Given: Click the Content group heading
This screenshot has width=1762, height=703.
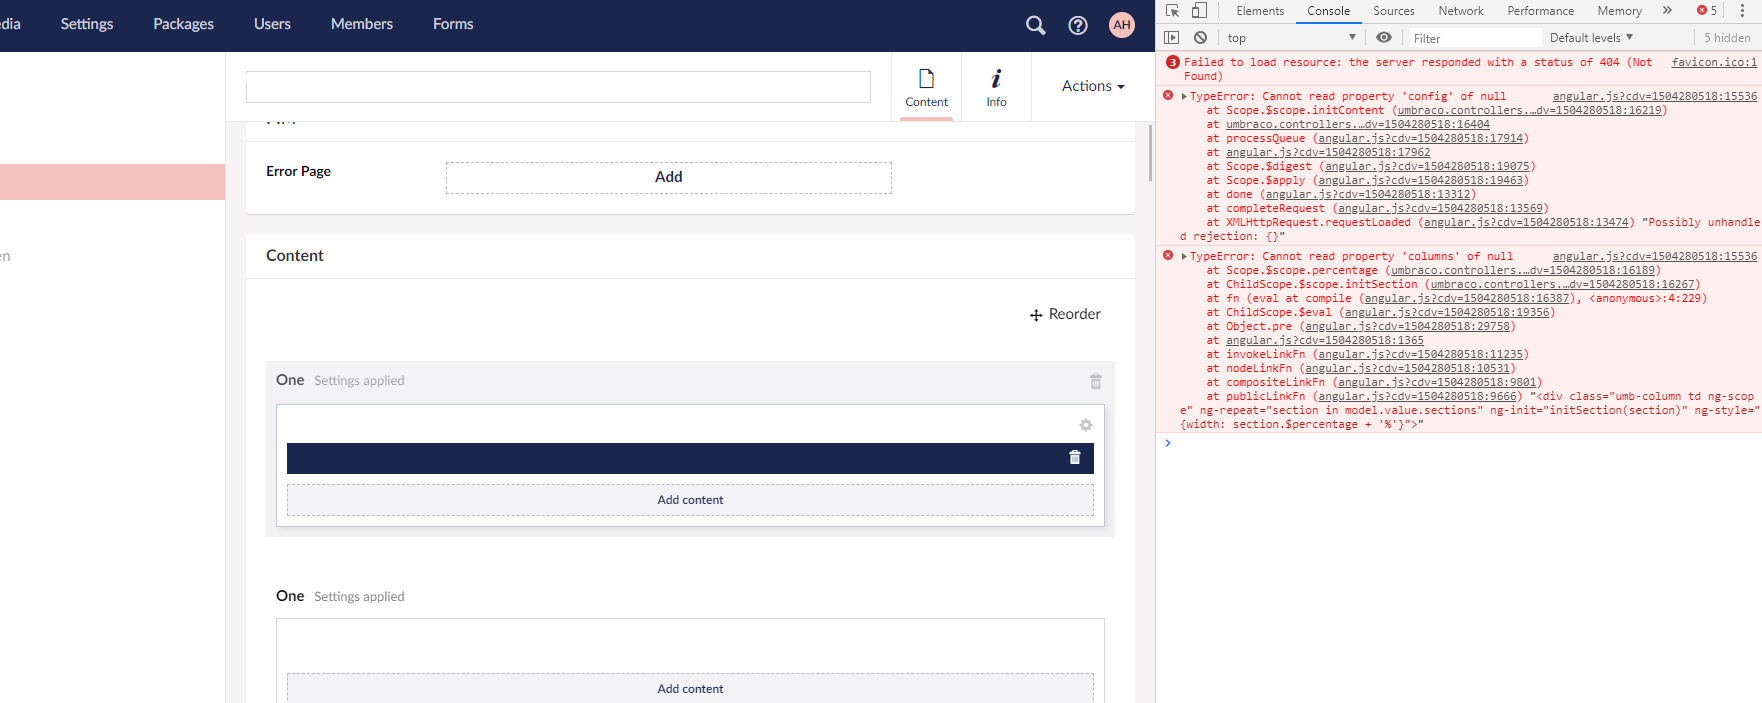Looking at the screenshot, I should pos(295,256).
